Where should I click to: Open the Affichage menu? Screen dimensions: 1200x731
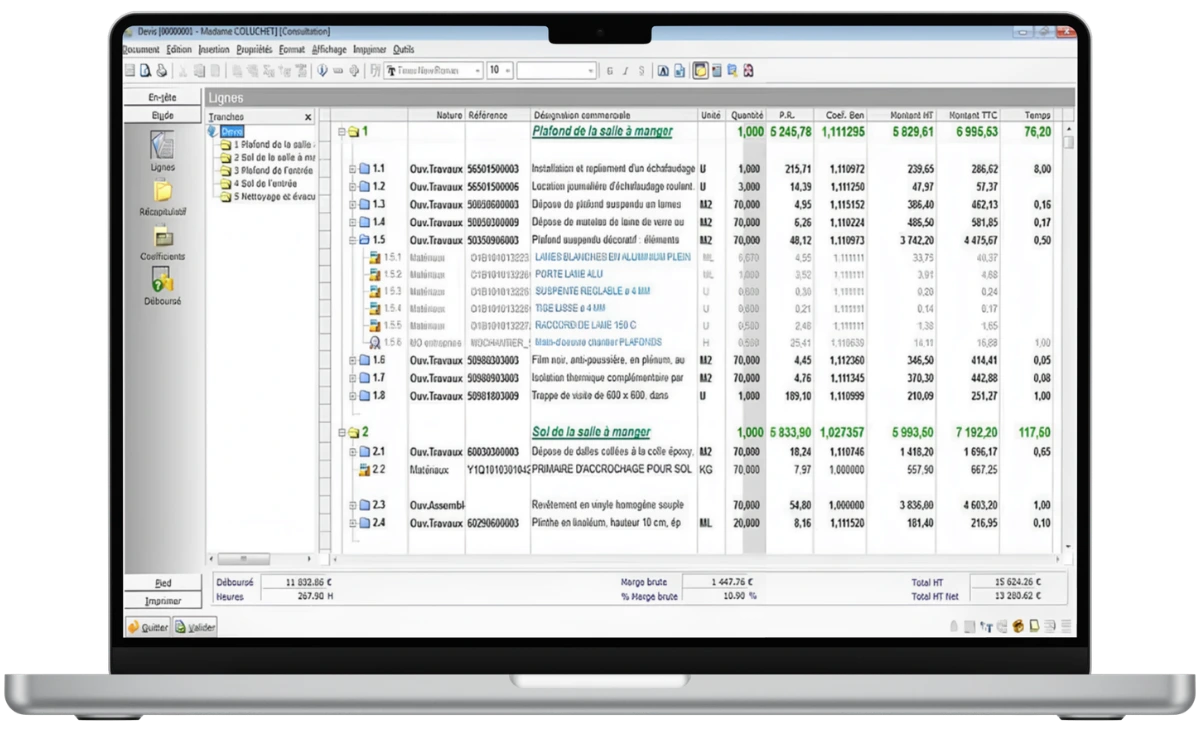pyautogui.click(x=329, y=49)
